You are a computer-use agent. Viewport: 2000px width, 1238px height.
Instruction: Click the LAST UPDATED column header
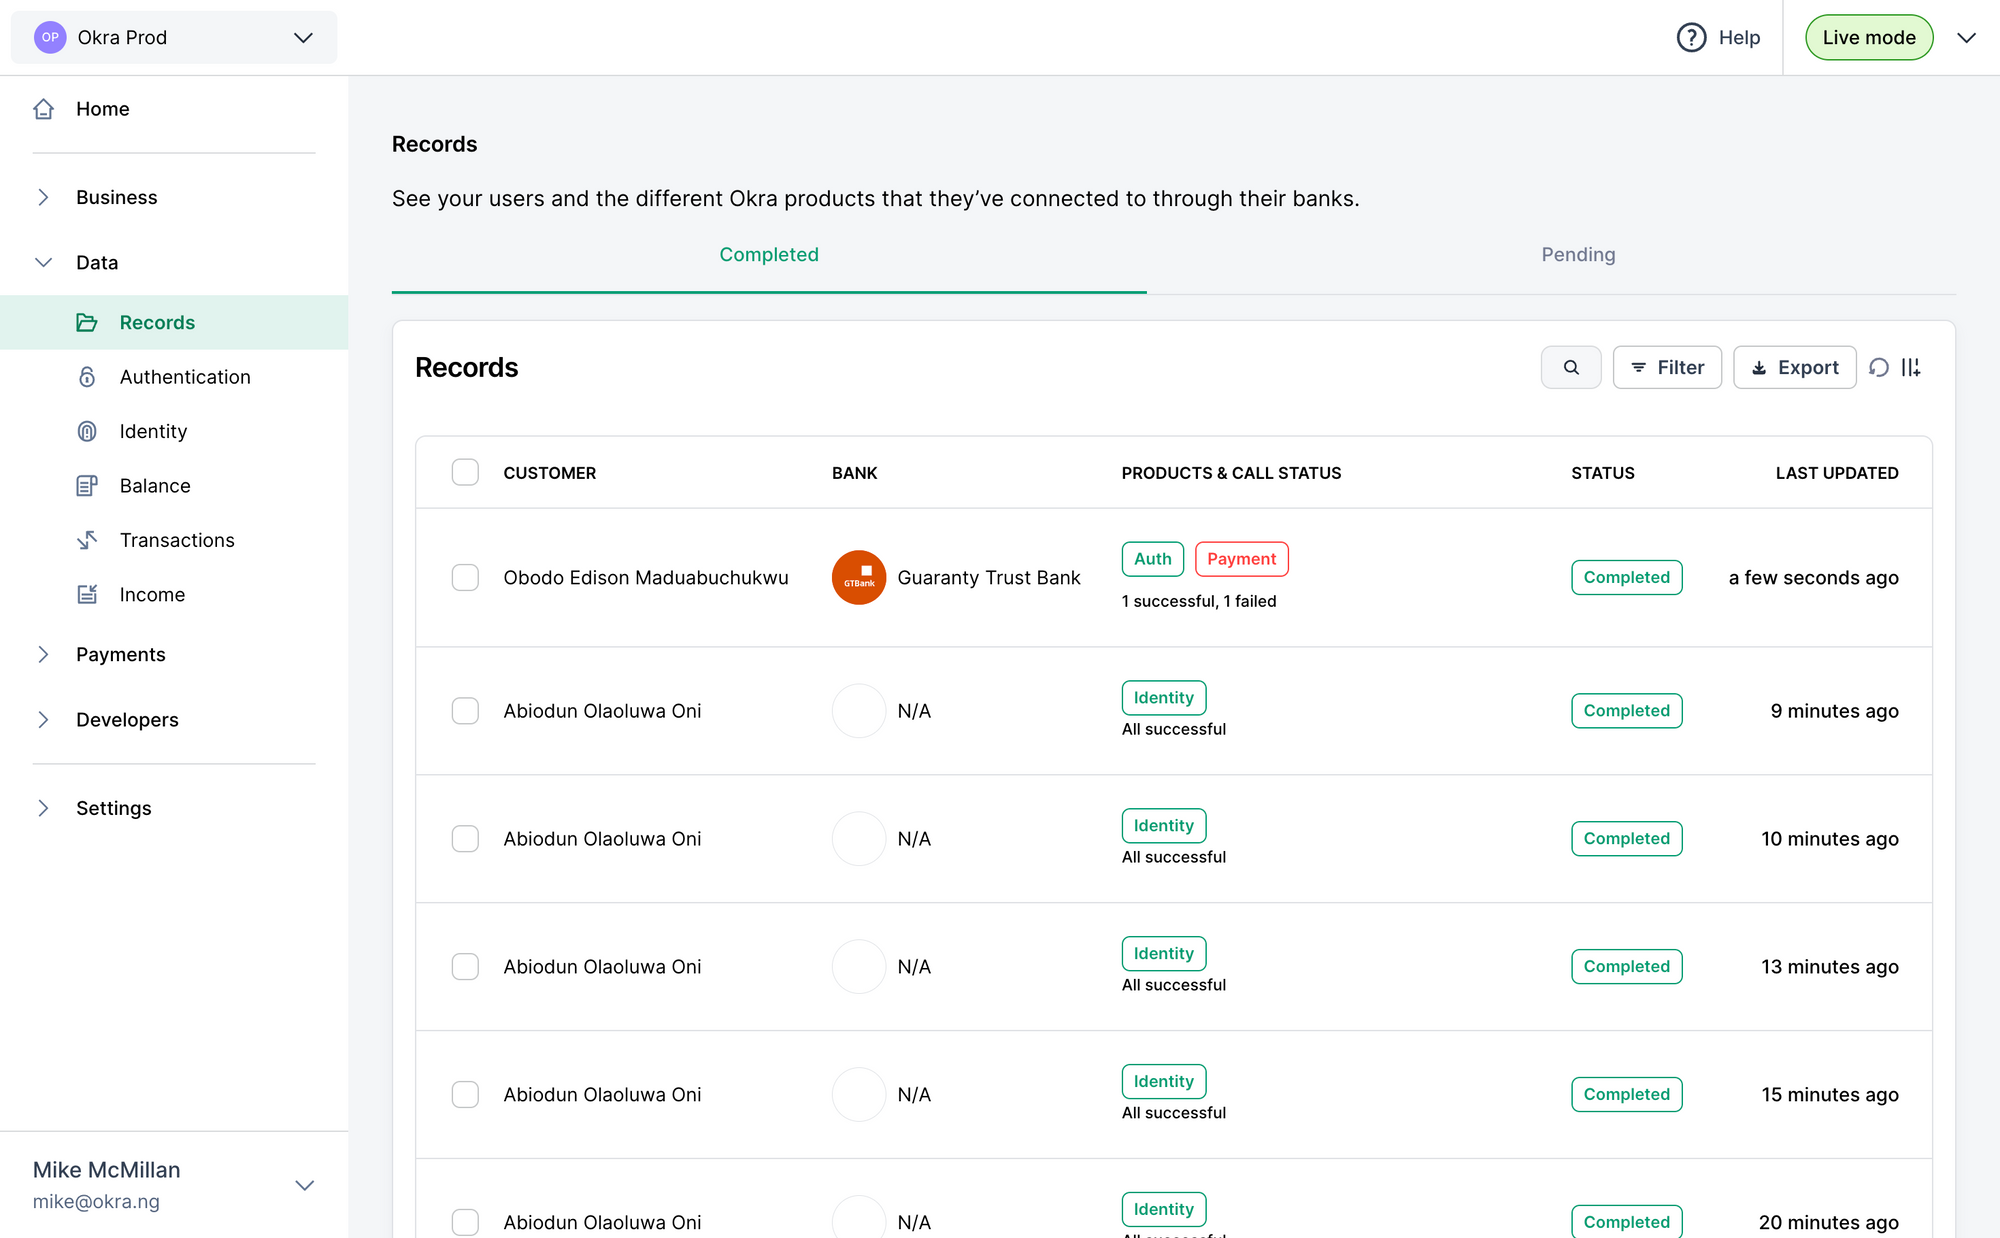[x=1837, y=473]
